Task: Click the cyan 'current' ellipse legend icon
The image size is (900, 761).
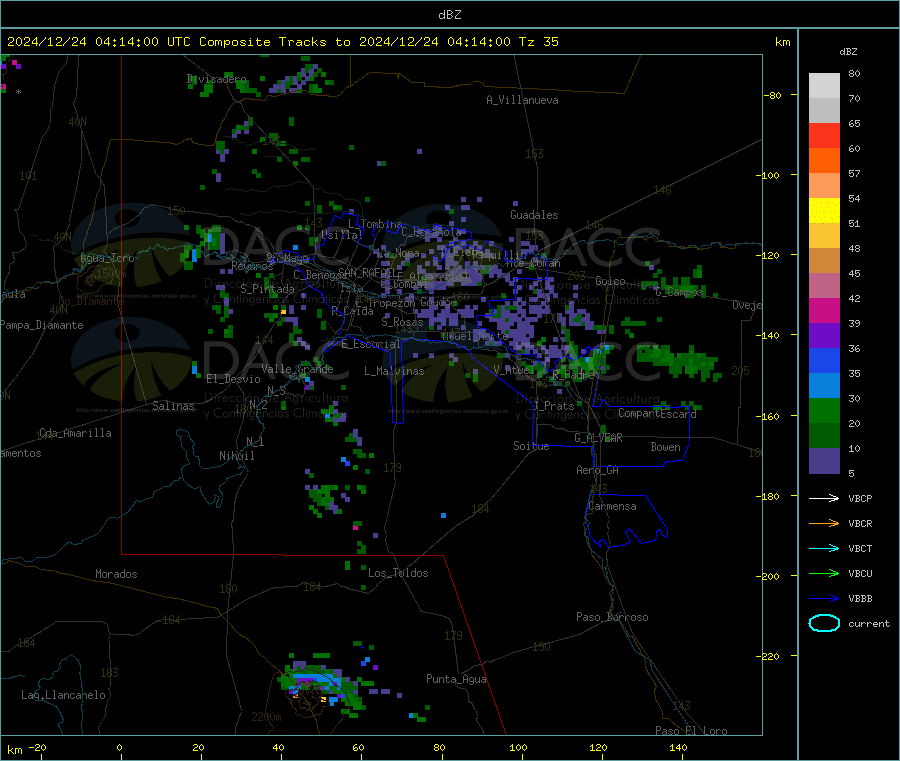Action: click(x=824, y=623)
